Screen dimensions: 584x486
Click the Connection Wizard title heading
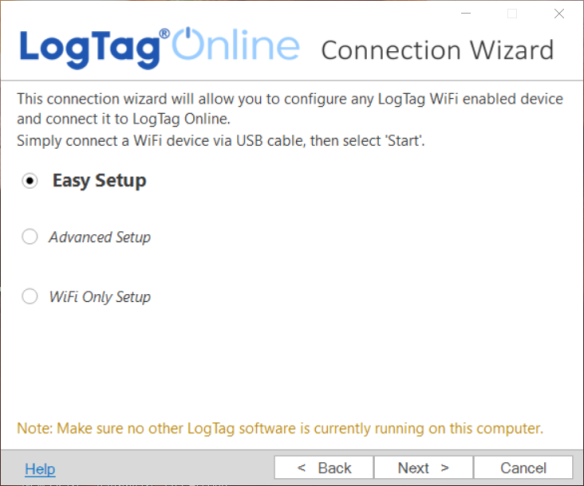coord(438,50)
